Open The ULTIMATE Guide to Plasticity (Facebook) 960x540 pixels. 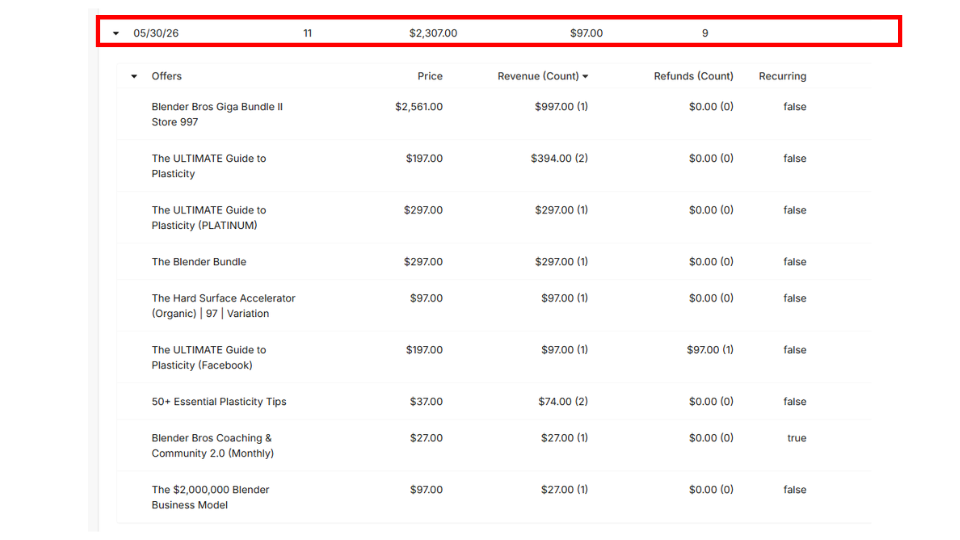[209, 357]
